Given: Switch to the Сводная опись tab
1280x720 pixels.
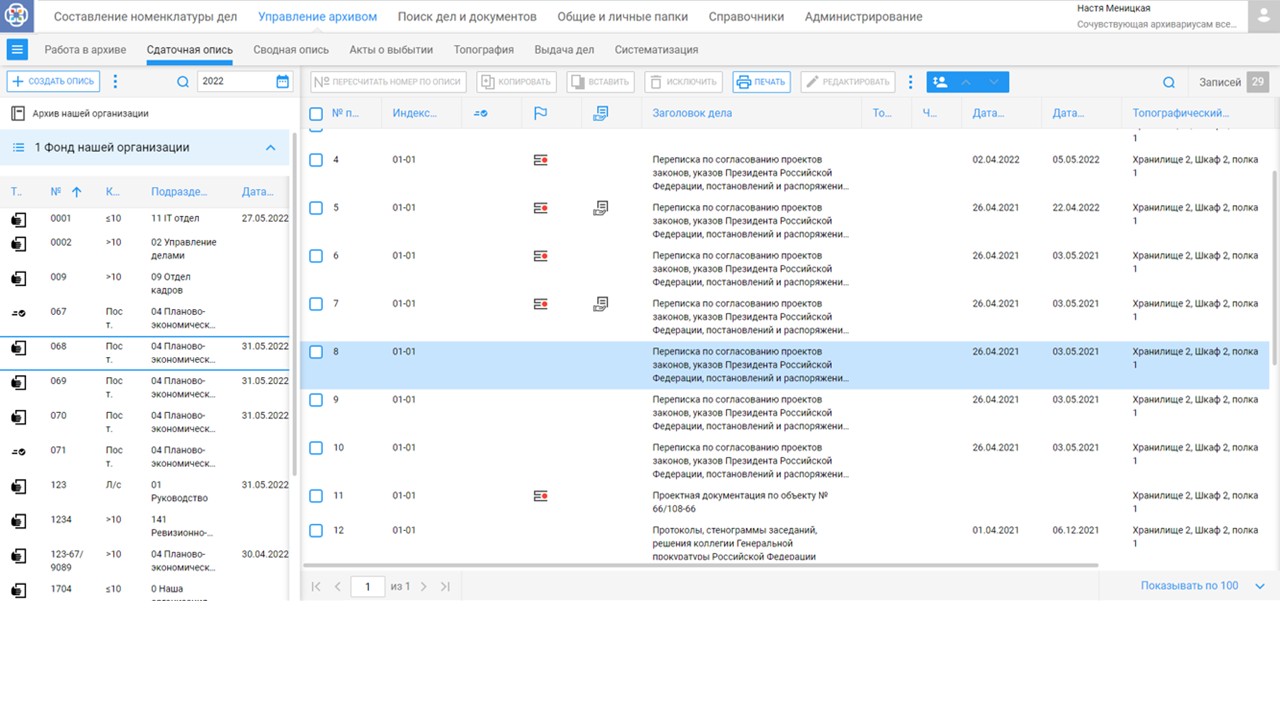Looking at the screenshot, I should [x=290, y=49].
